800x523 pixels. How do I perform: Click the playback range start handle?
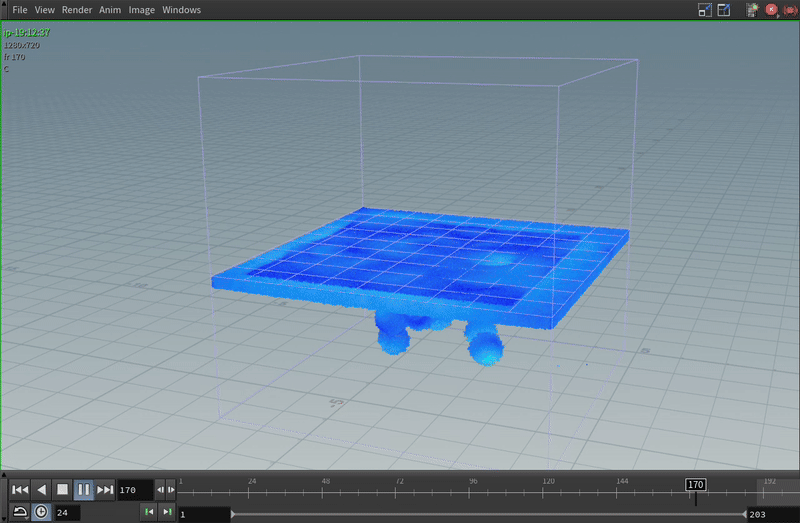point(233,514)
